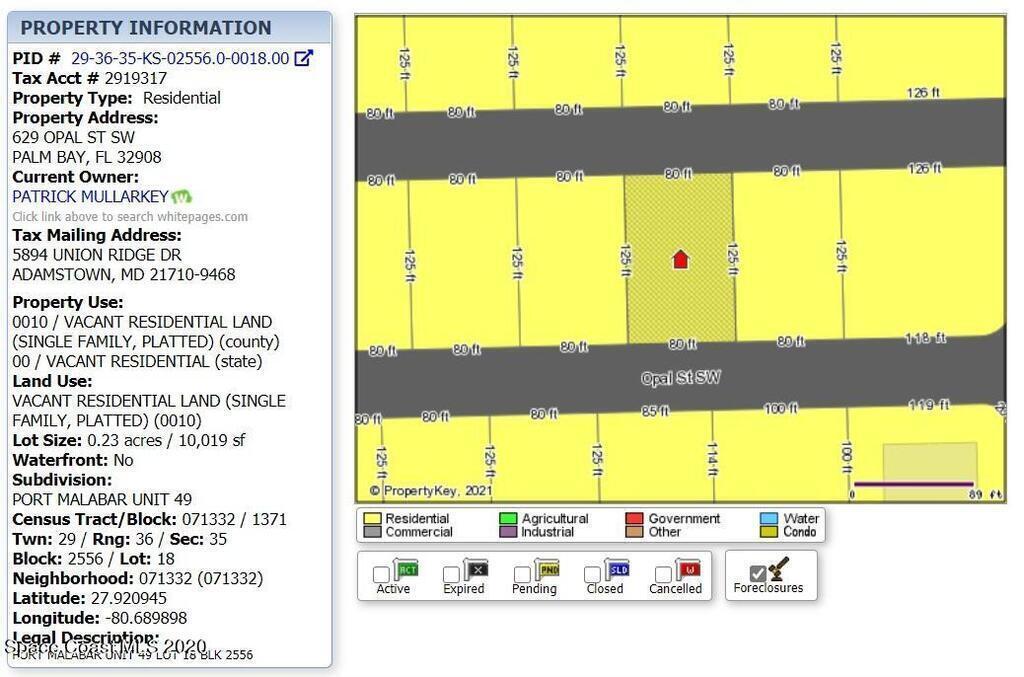Toggle the Pending listings checkbox
This screenshot has width=1024, height=677.
[522, 574]
